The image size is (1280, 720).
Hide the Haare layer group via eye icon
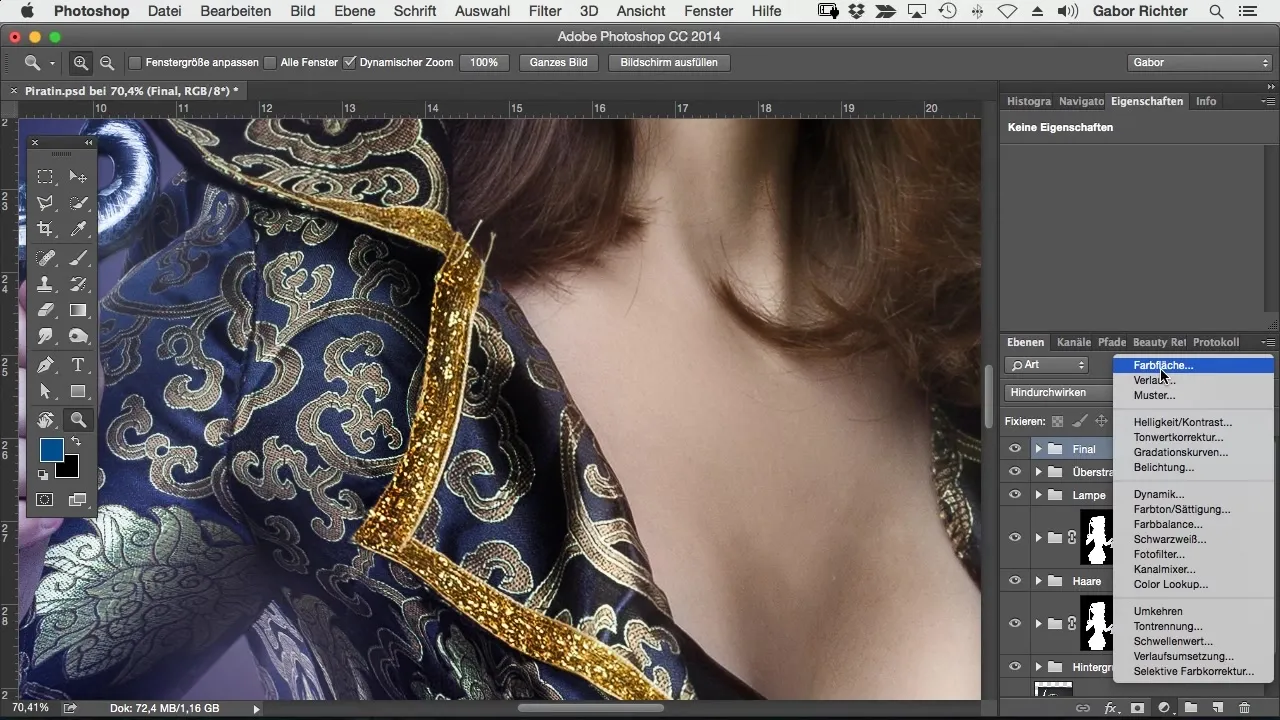tap(1015, 581)
